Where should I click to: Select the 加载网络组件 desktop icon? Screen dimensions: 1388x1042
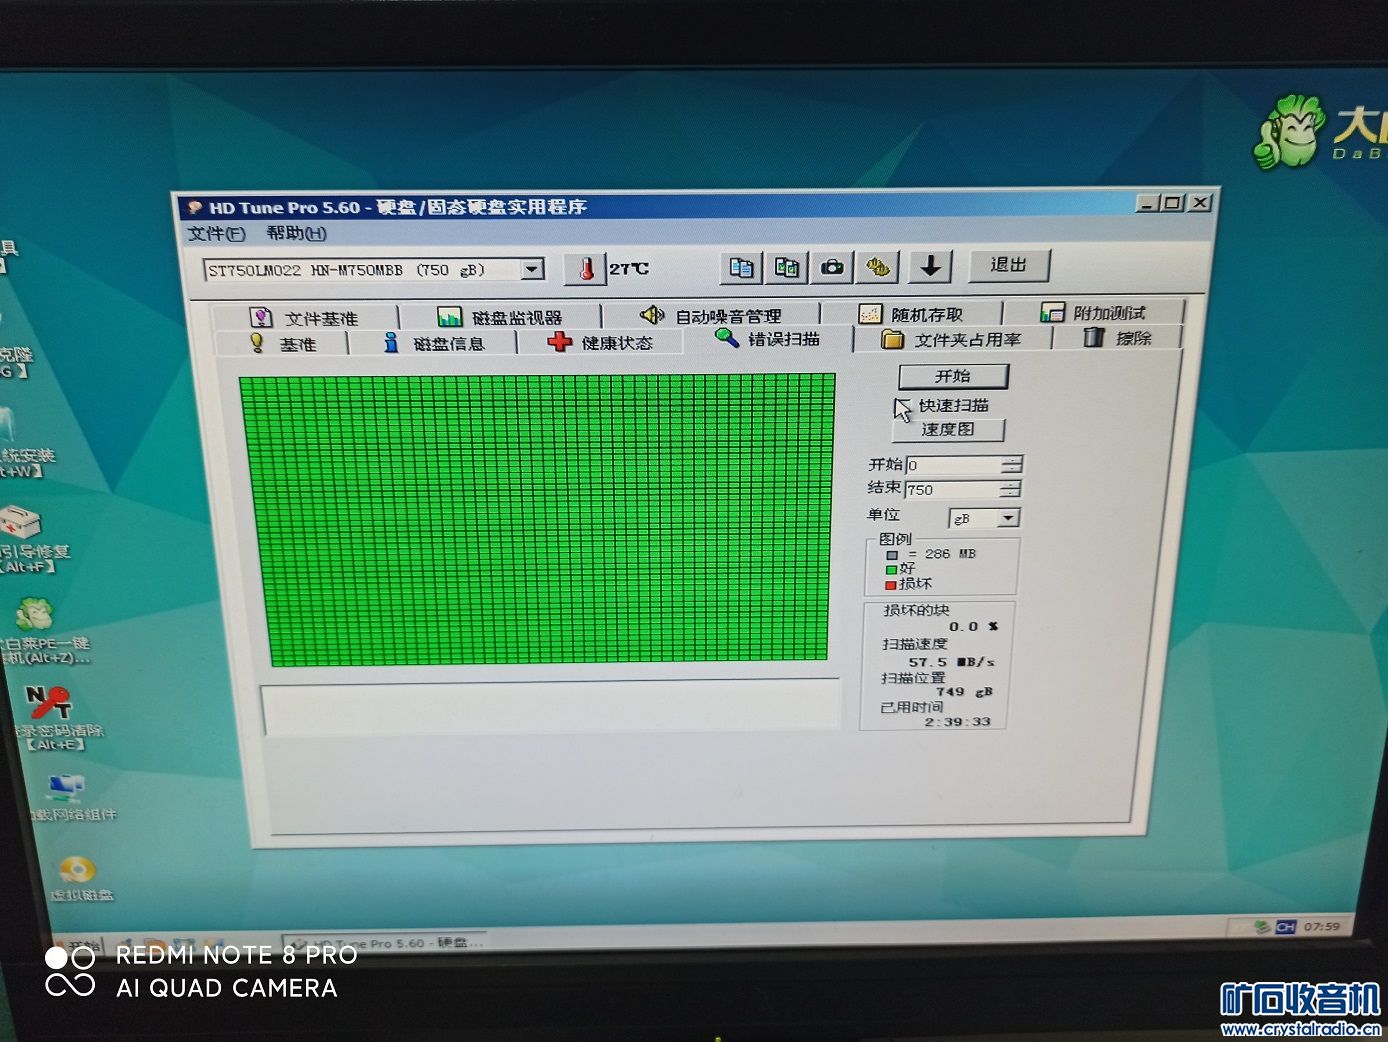70,798
